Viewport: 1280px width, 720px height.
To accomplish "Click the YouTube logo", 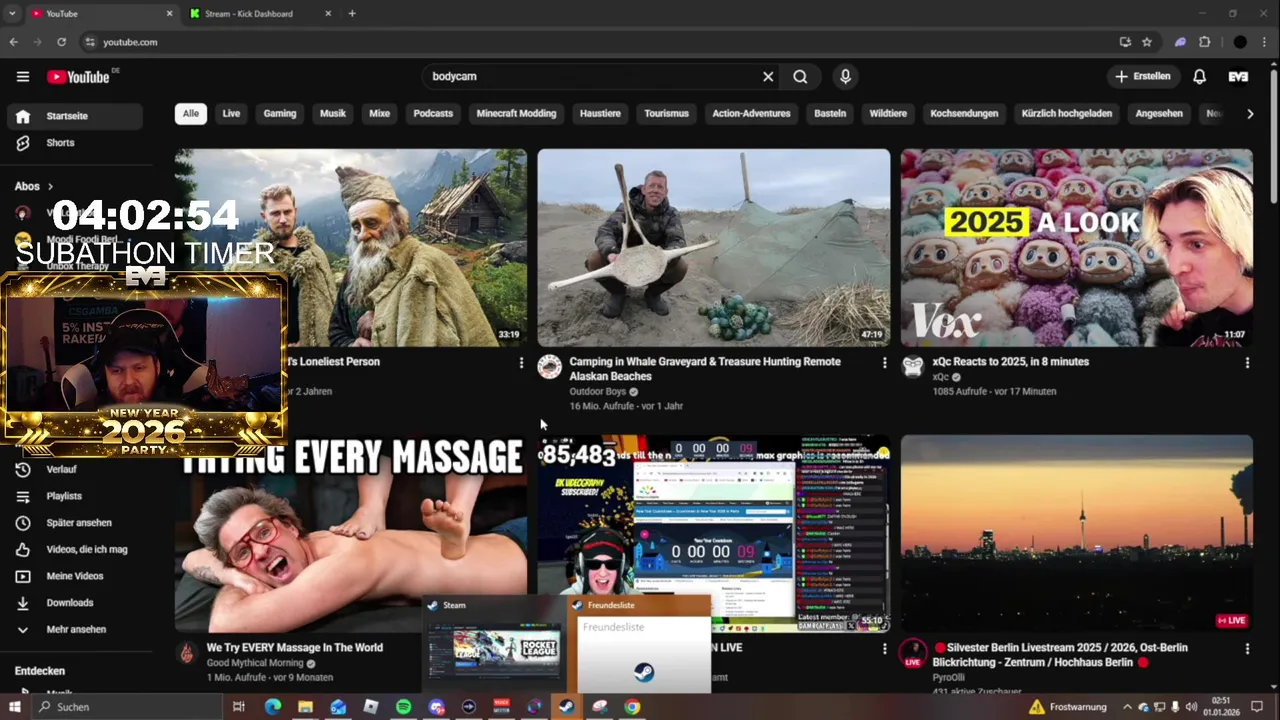I will point(79,77).
